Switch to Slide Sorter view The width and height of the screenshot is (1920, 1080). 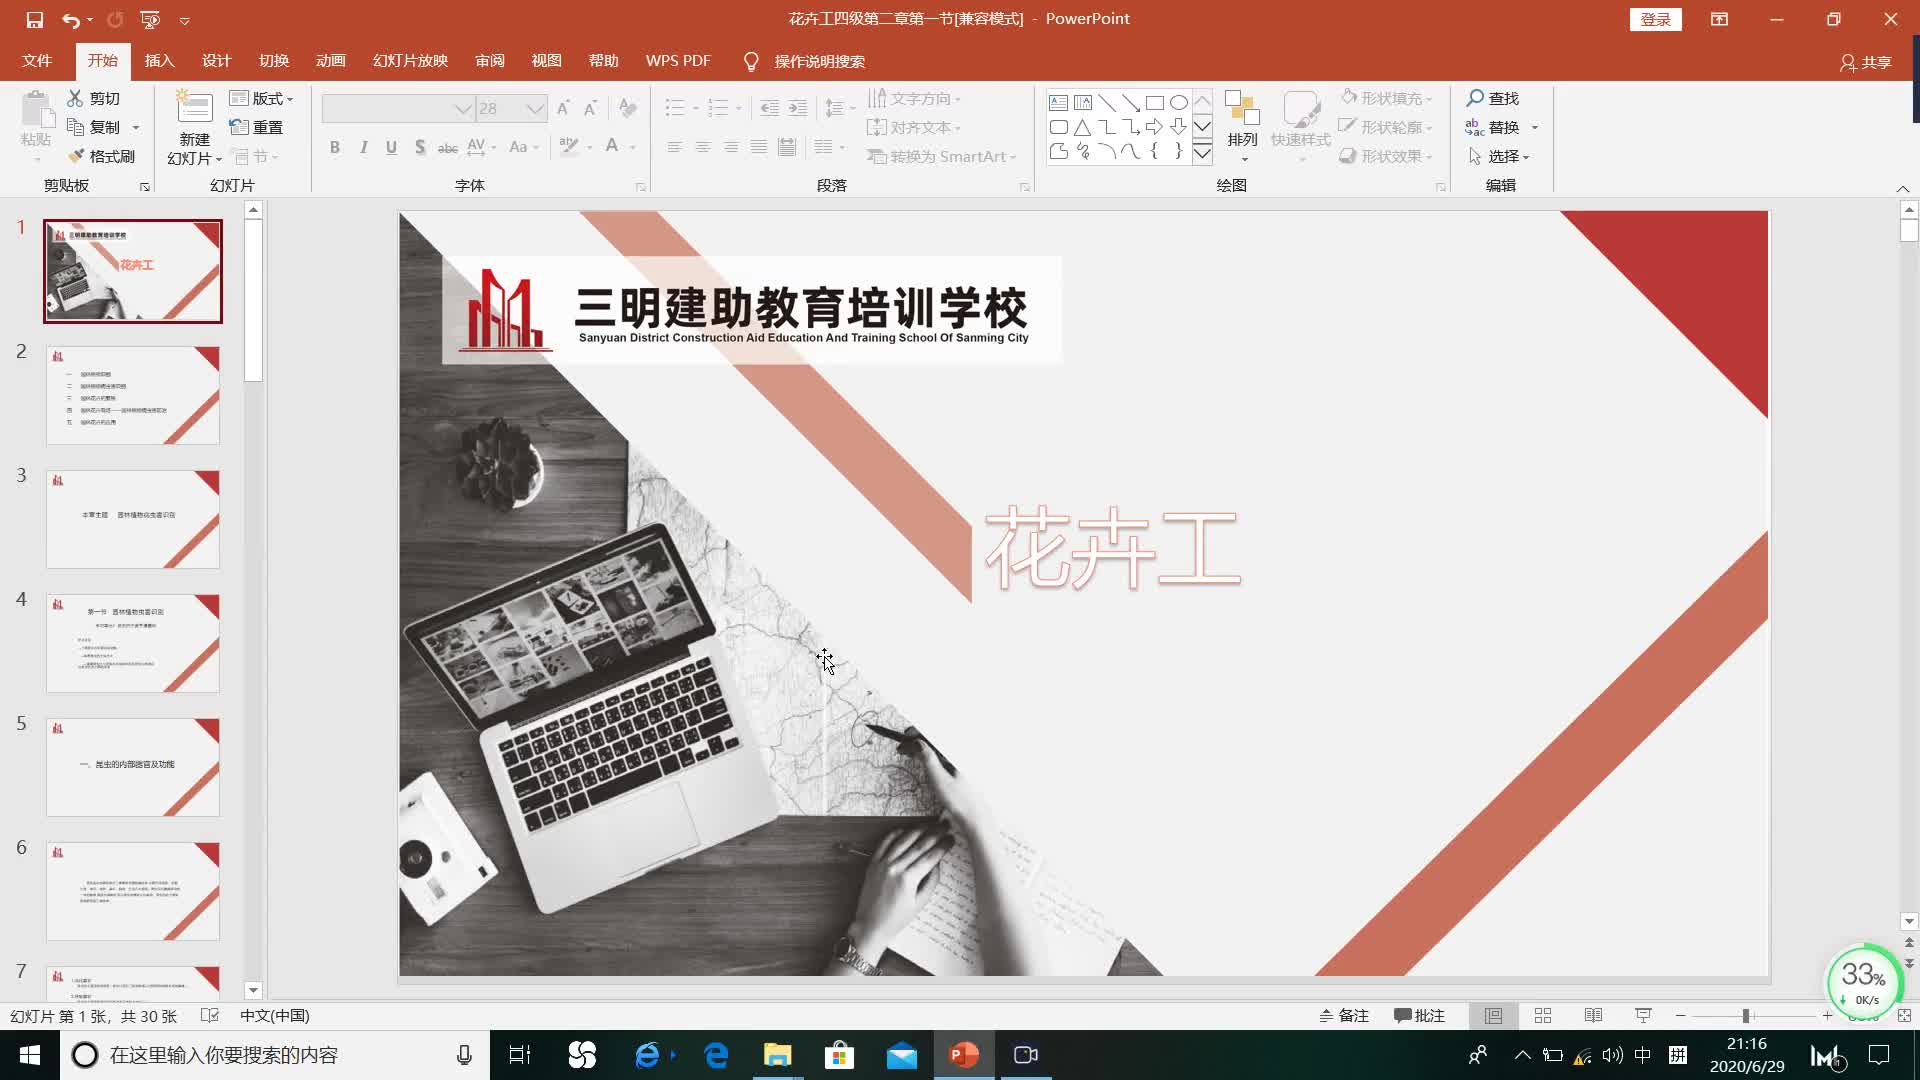[1543, 1015]
